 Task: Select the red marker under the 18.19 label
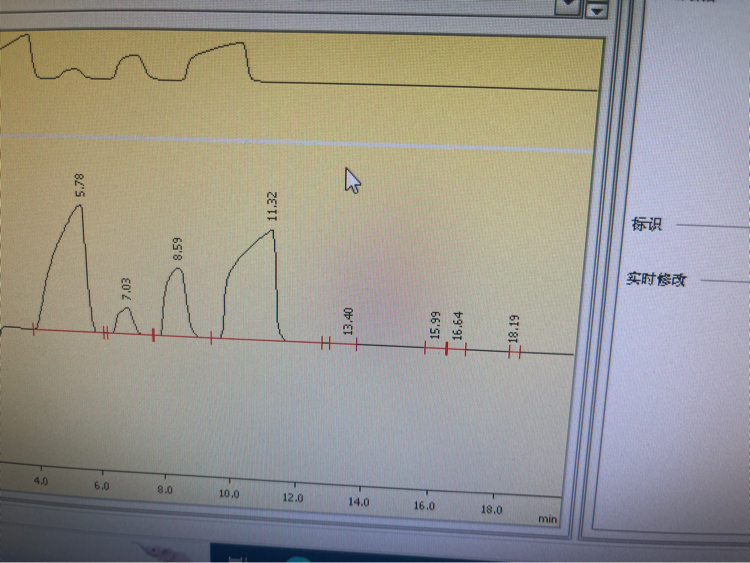tap(515, 353)
